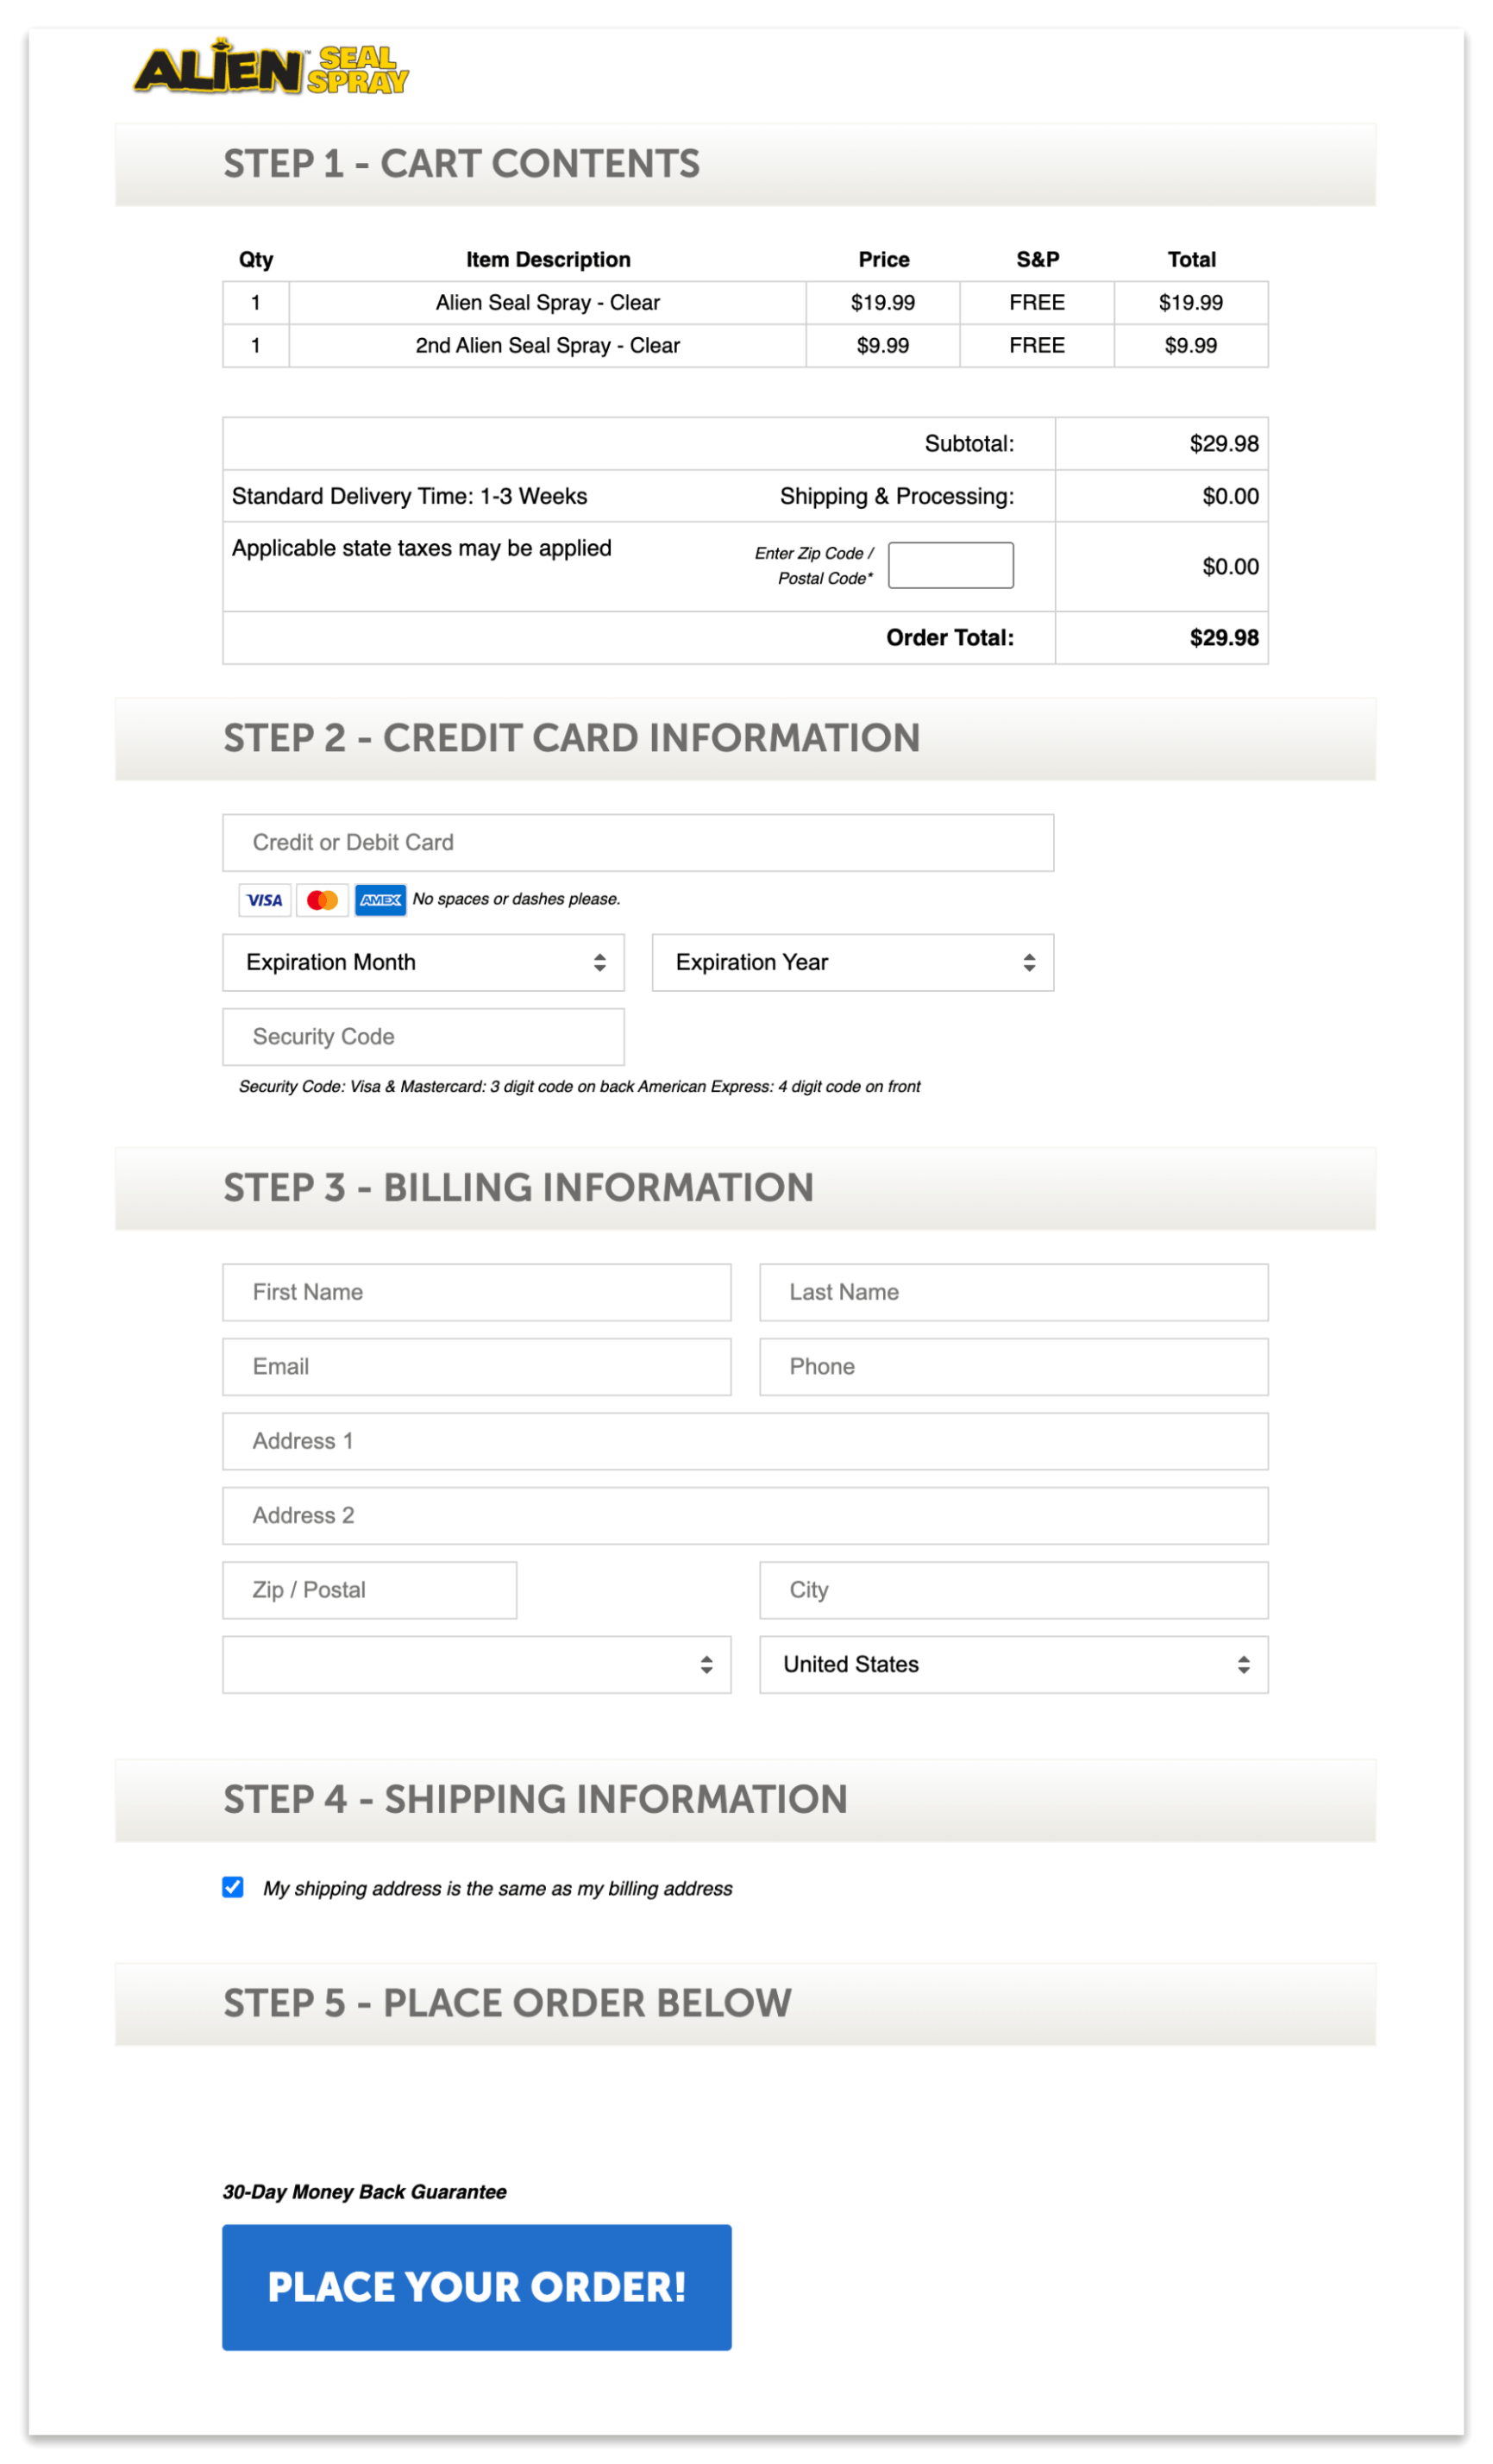Image resolution: width=1493 pixels, height=2464 pixels.
Task: Click the Alien Seal Spray logo
Action: tap(272, 67)
